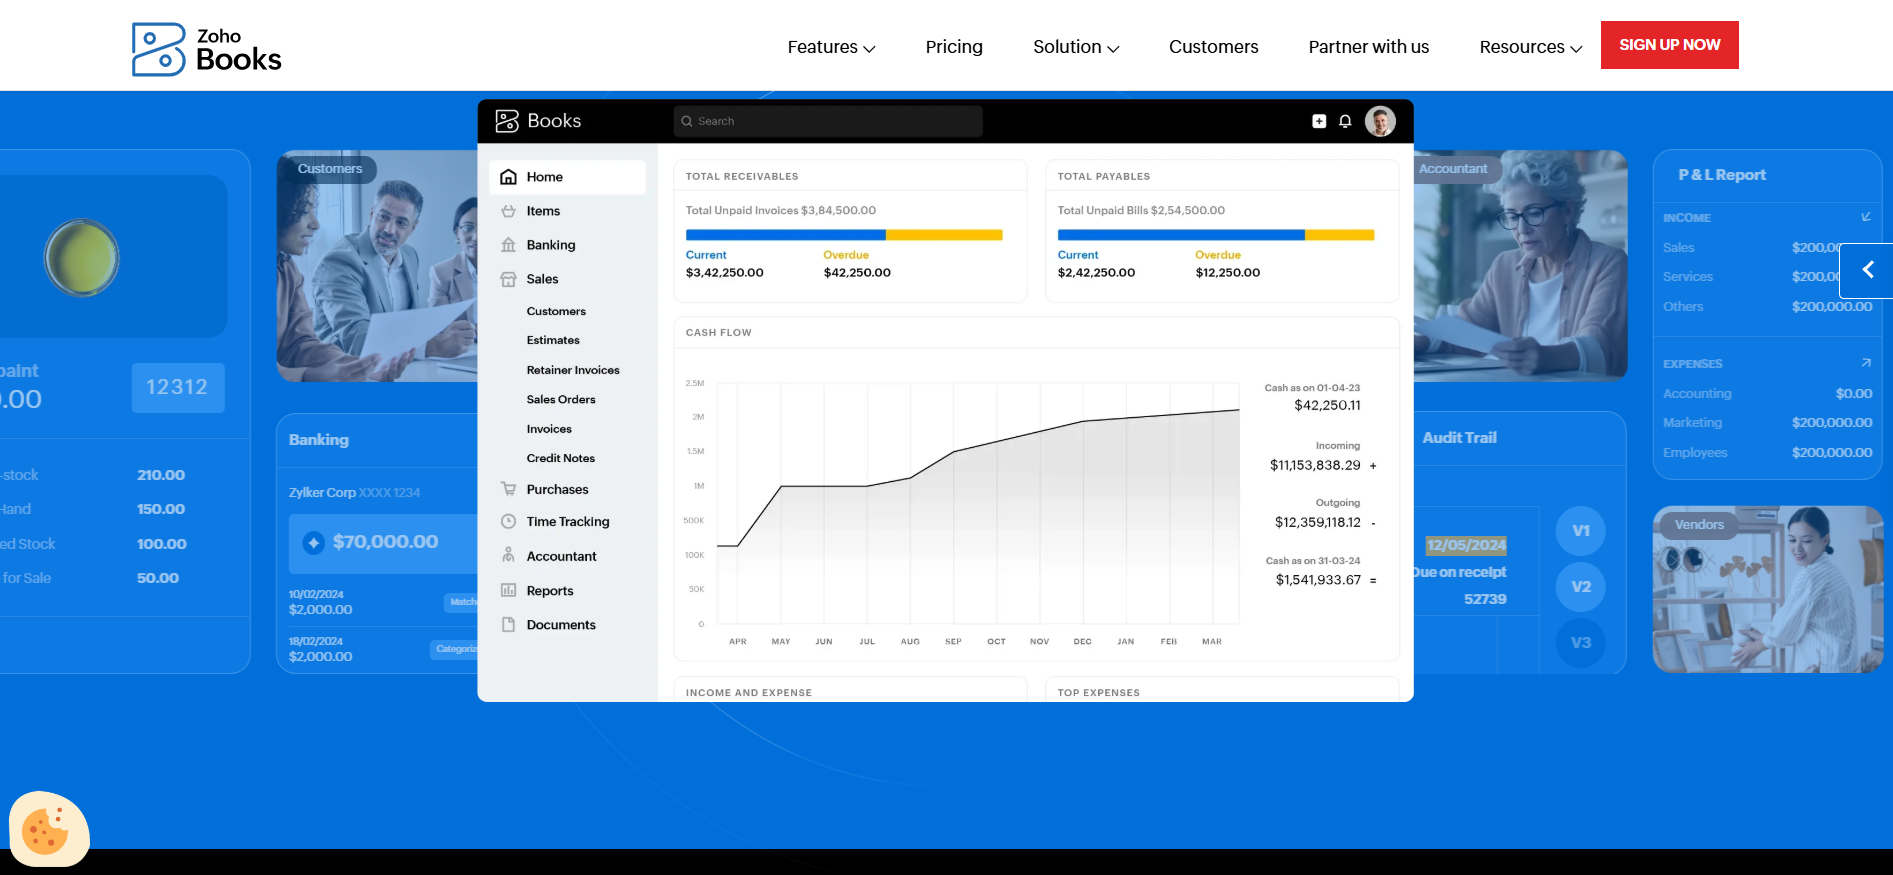Screen dimensions: 1893x875
Task: Click the cash flow line chart
Action: (978, 503)
